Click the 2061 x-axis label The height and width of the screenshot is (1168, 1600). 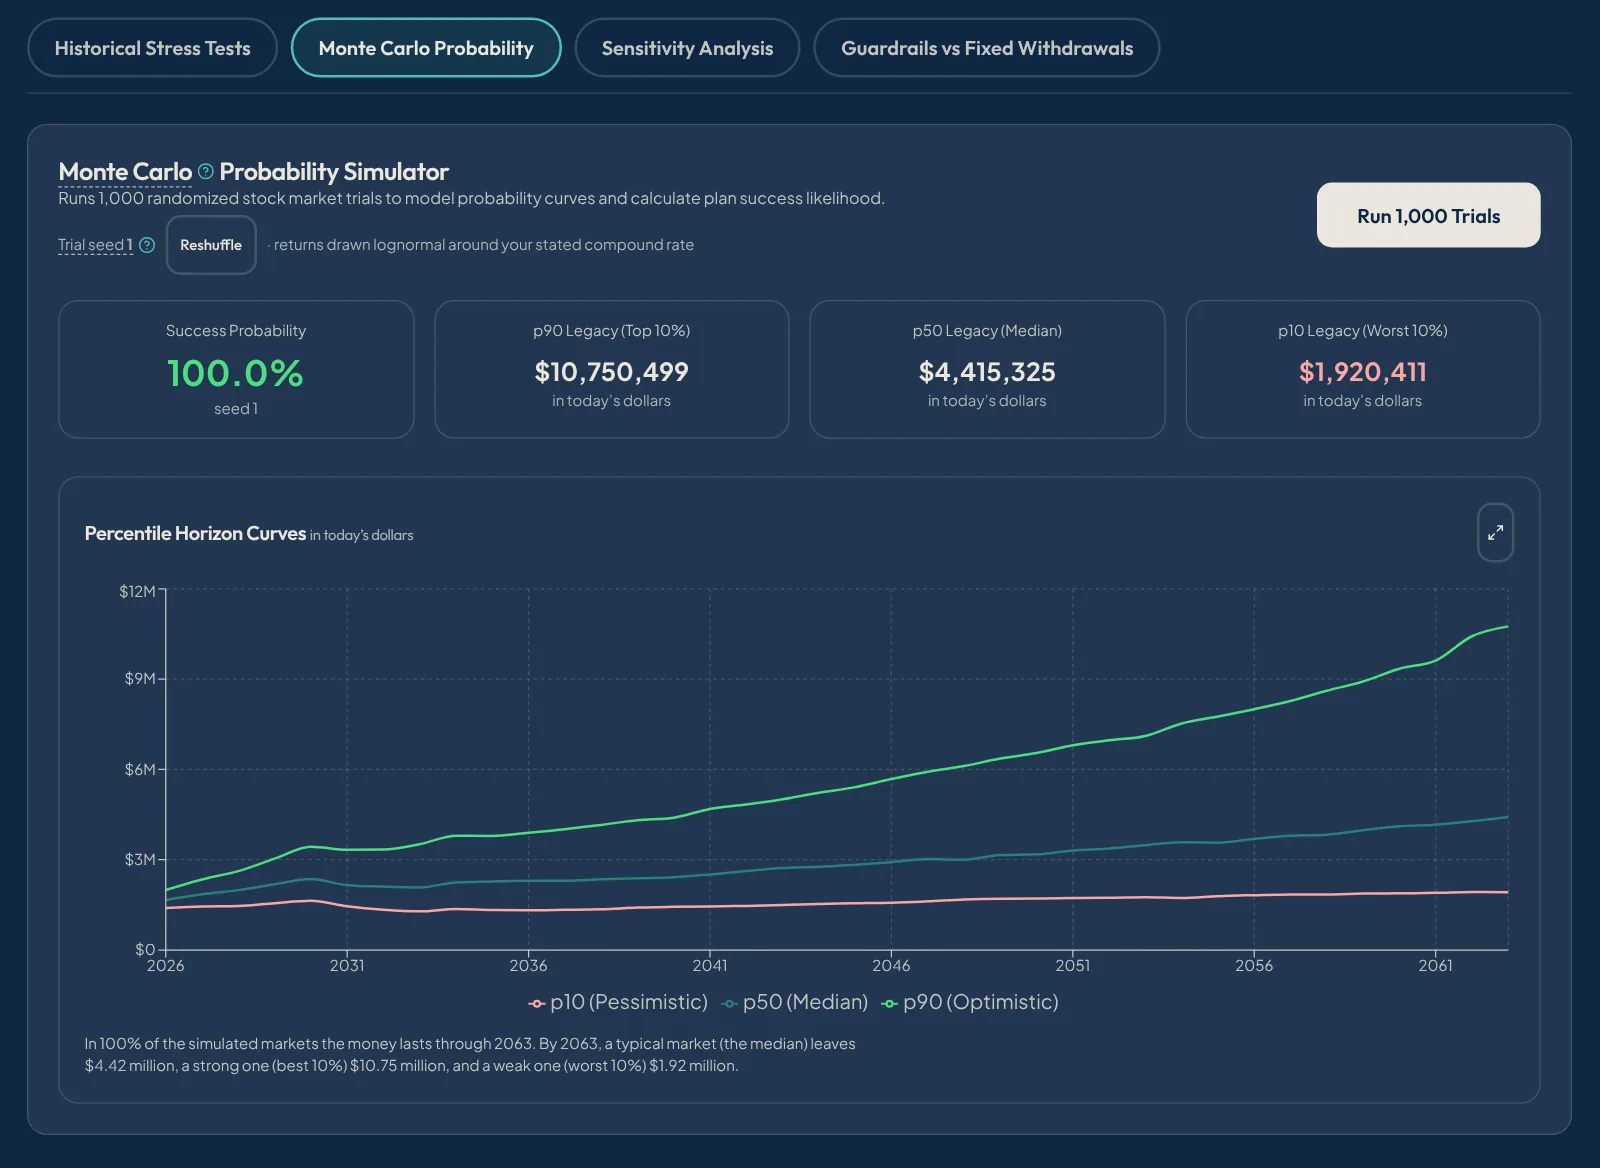point(1435,965)
